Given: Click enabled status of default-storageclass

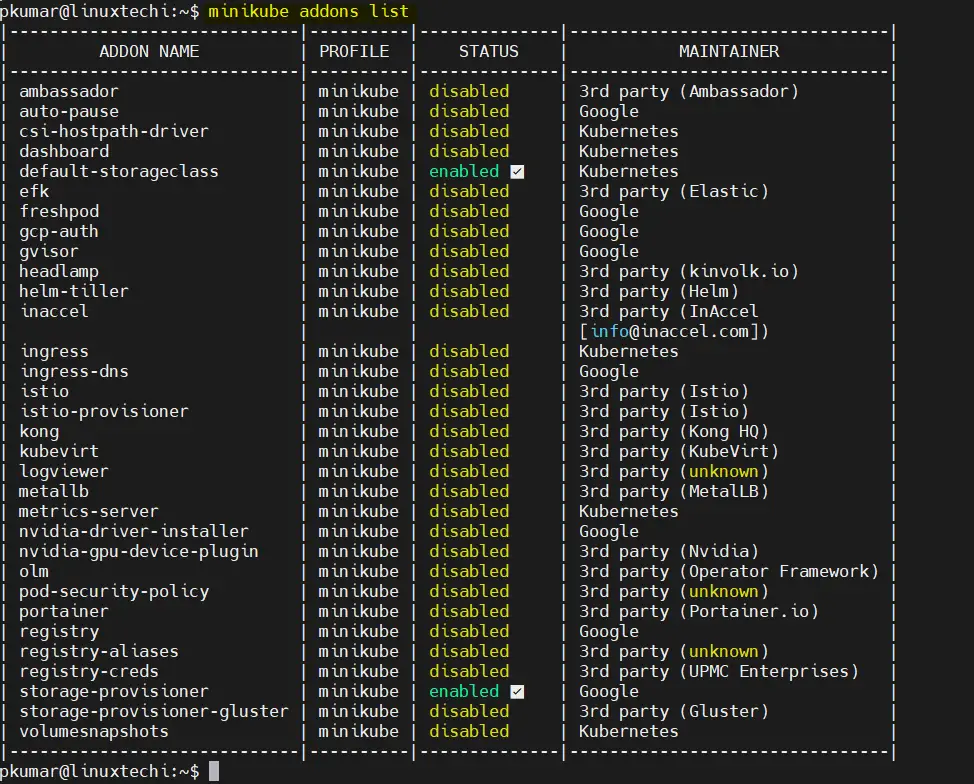Looking at the screenshot, I should tap(464, 171).
